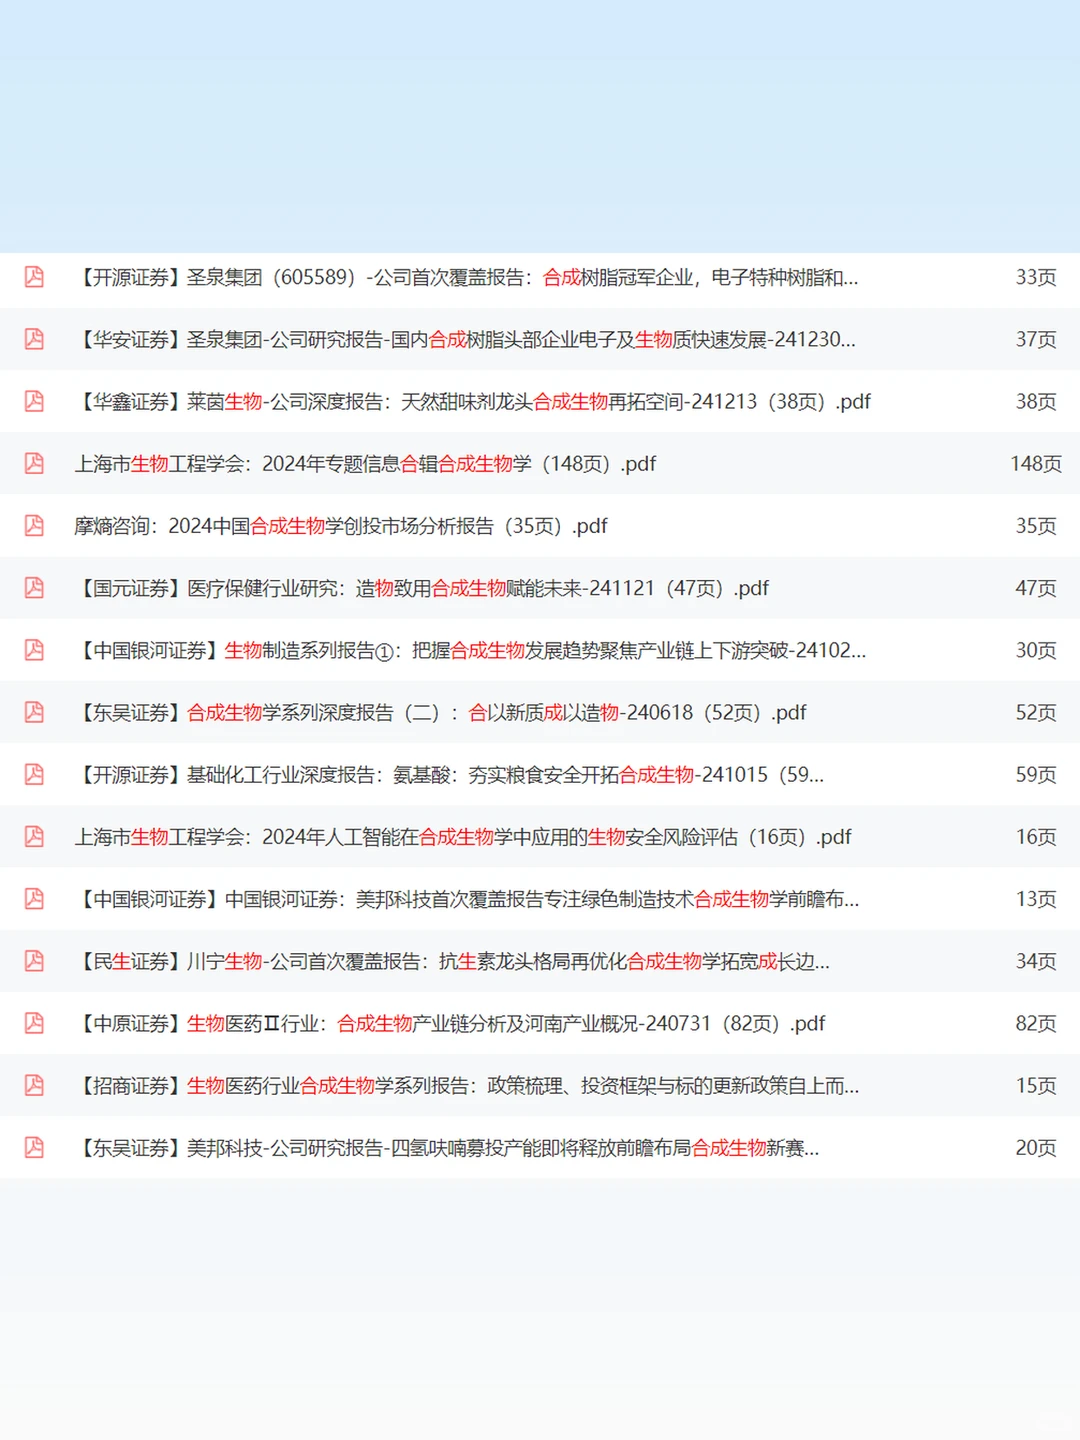
Task: Open 2024年人工智能在合成生物学中应用 安全风险评估 file
Action: (x=463, y=836)
